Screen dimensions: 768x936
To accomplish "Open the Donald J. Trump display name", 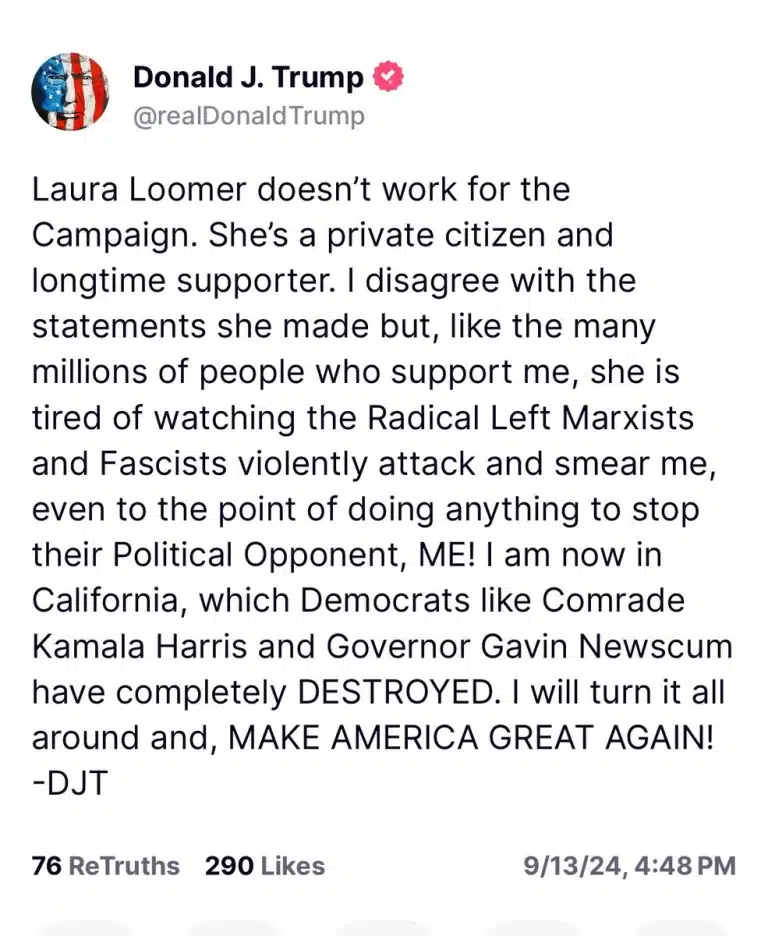I will click(x=248, y=77).
